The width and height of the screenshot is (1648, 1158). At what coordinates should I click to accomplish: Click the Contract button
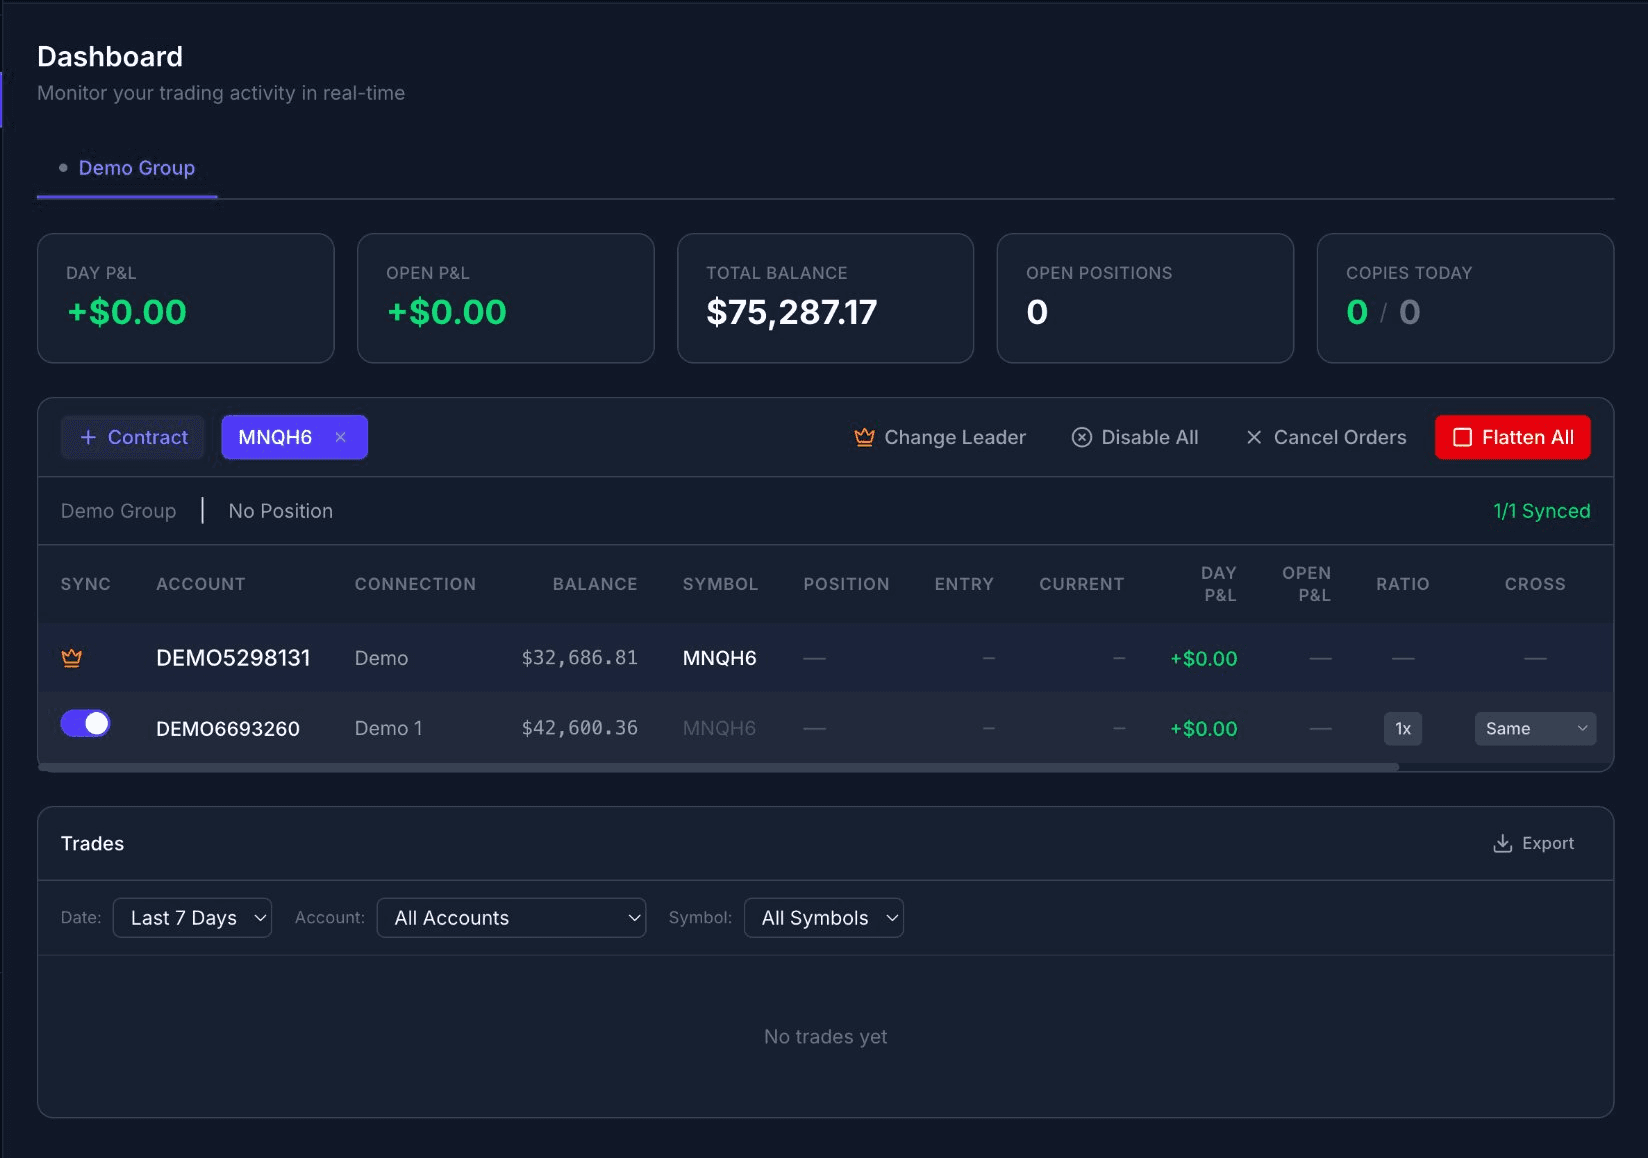tap(132, 437)
